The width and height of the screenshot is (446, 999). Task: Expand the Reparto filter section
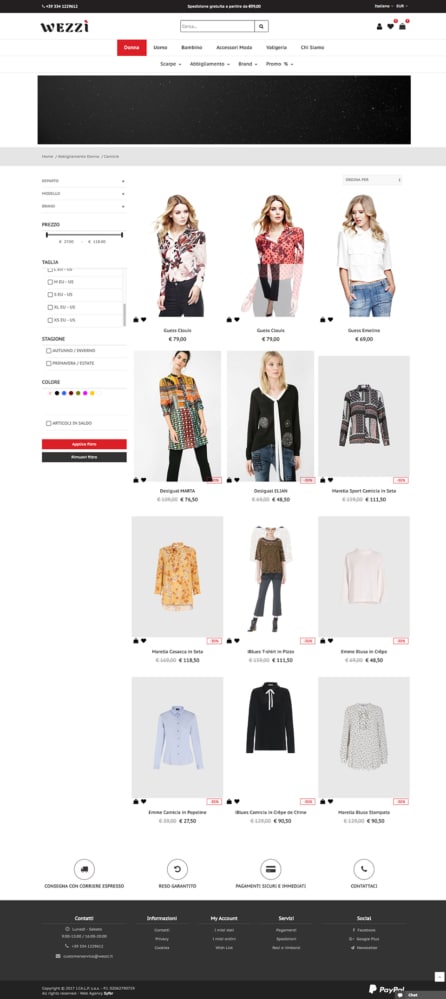coord(83,181)
